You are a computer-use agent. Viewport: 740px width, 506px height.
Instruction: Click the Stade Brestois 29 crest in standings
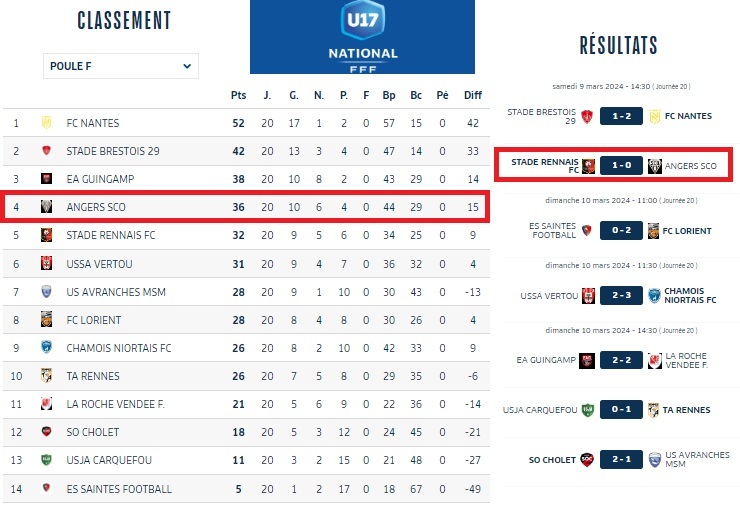point(46,151)
